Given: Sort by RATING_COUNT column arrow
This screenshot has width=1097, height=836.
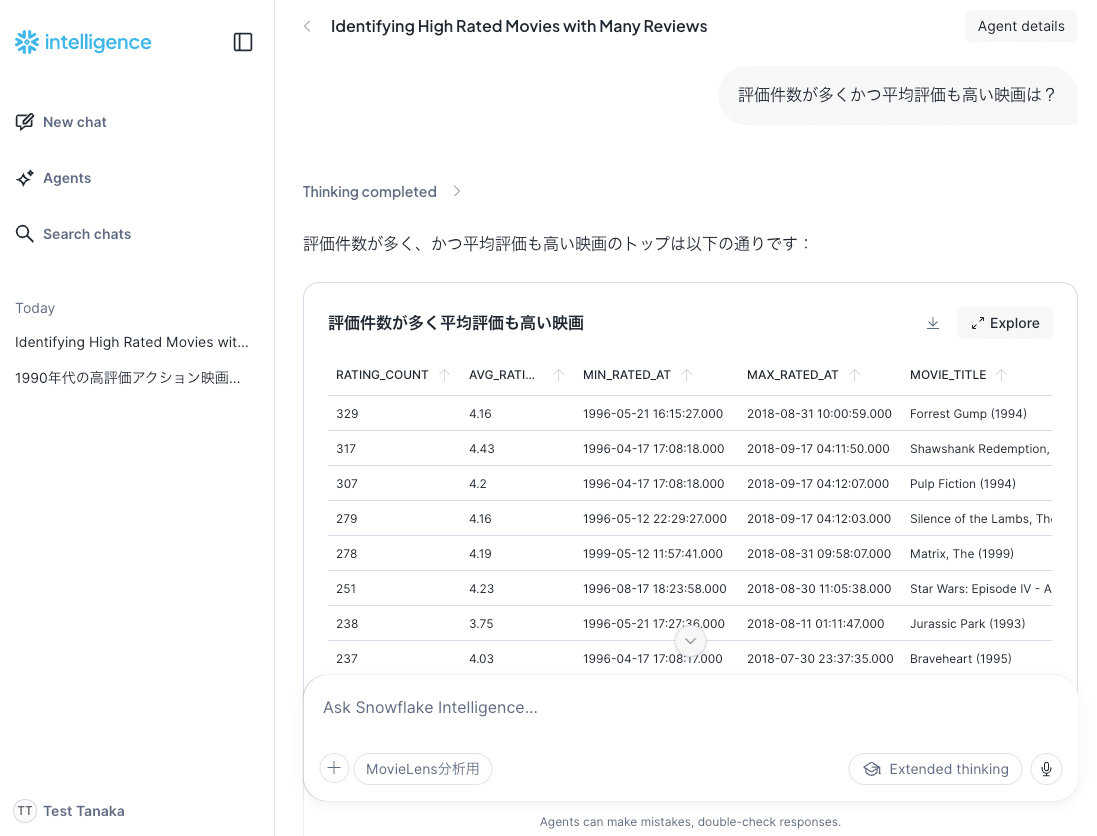Looking at the screenshot, I should click(444, 375).
